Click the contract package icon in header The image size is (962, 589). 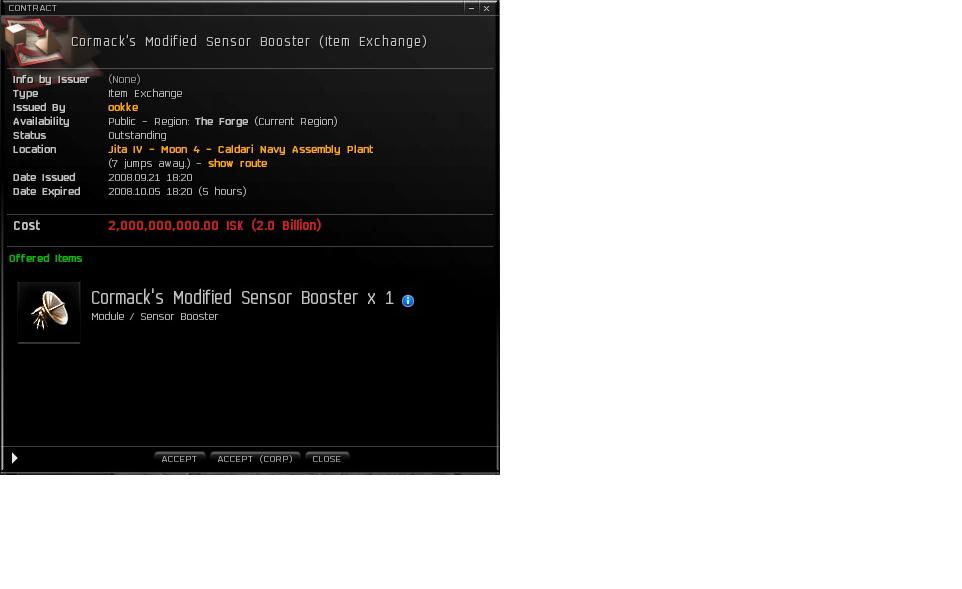(x=29, y=41)
